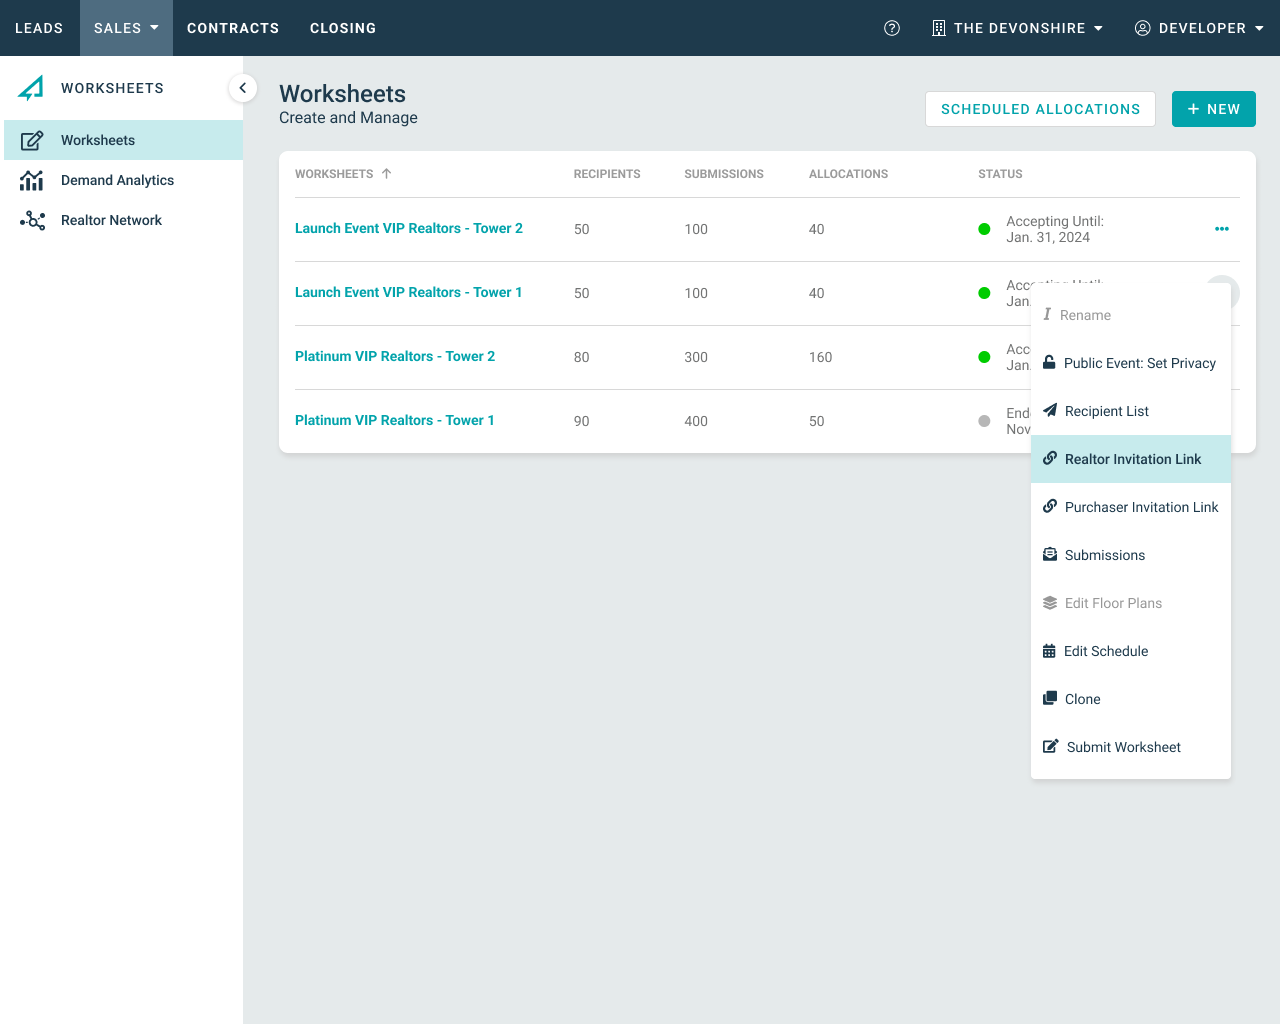Click the Scheduled Allocations button
The image size is (1280, 1024).
click(1040, 109)
